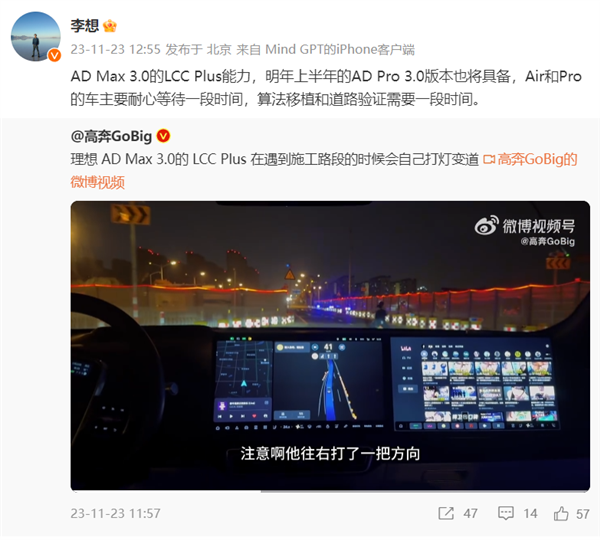Click the video progress bar

[330, 491]
